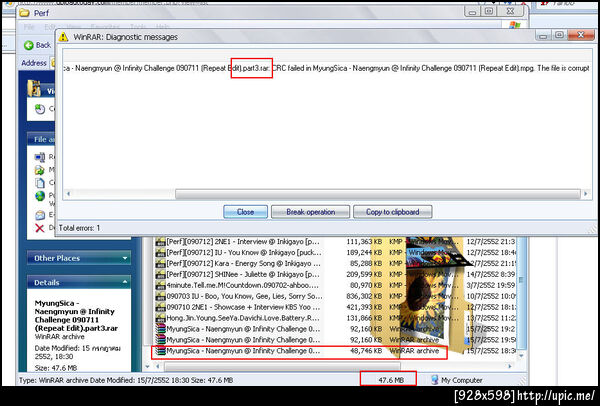The height and width of the screenshot is (406, 600).
Task: Click the Close button in WinRAR dialog
Action: (x=245, y=212)
